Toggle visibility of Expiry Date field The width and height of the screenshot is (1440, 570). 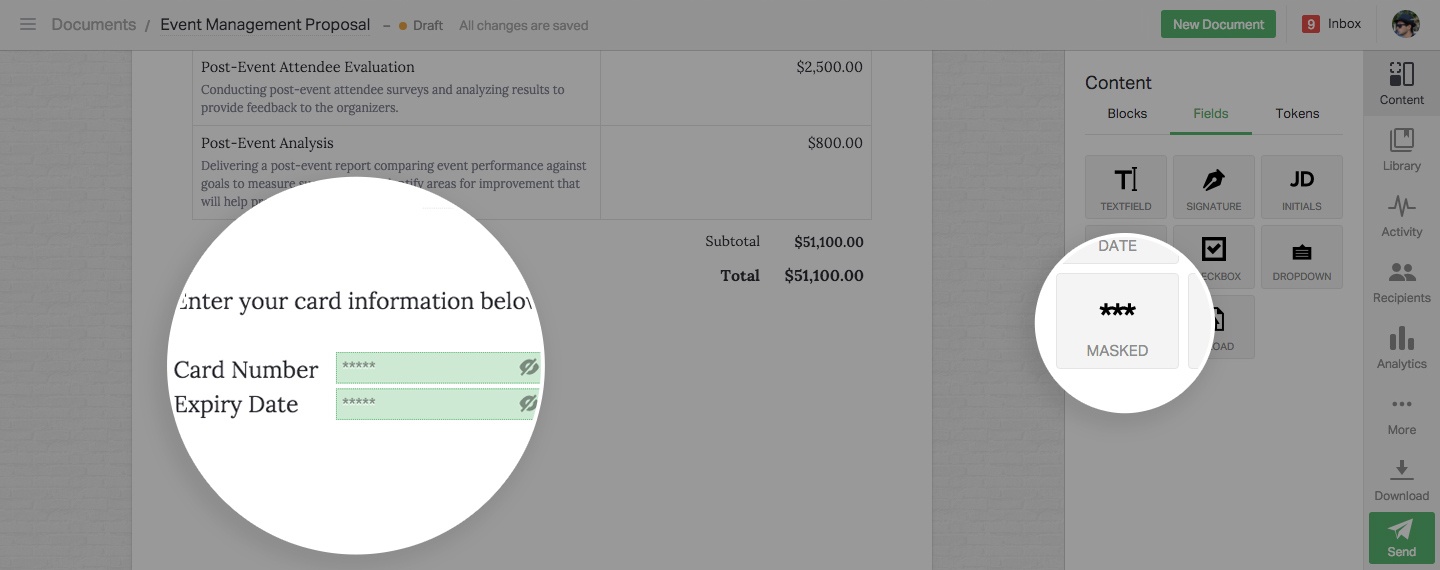coord(528,404)
